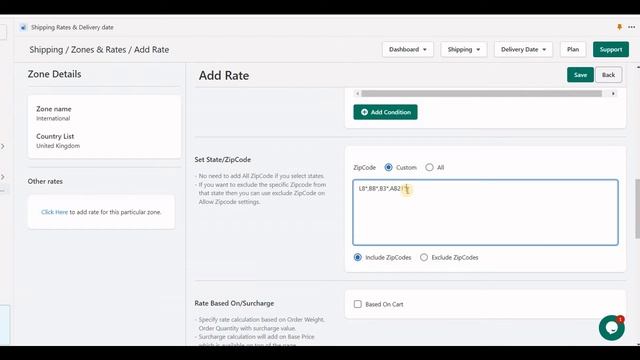Screen dimensions: 640x360
Task: Open the Shipping dropdown menu
Action: click(464, 49)
